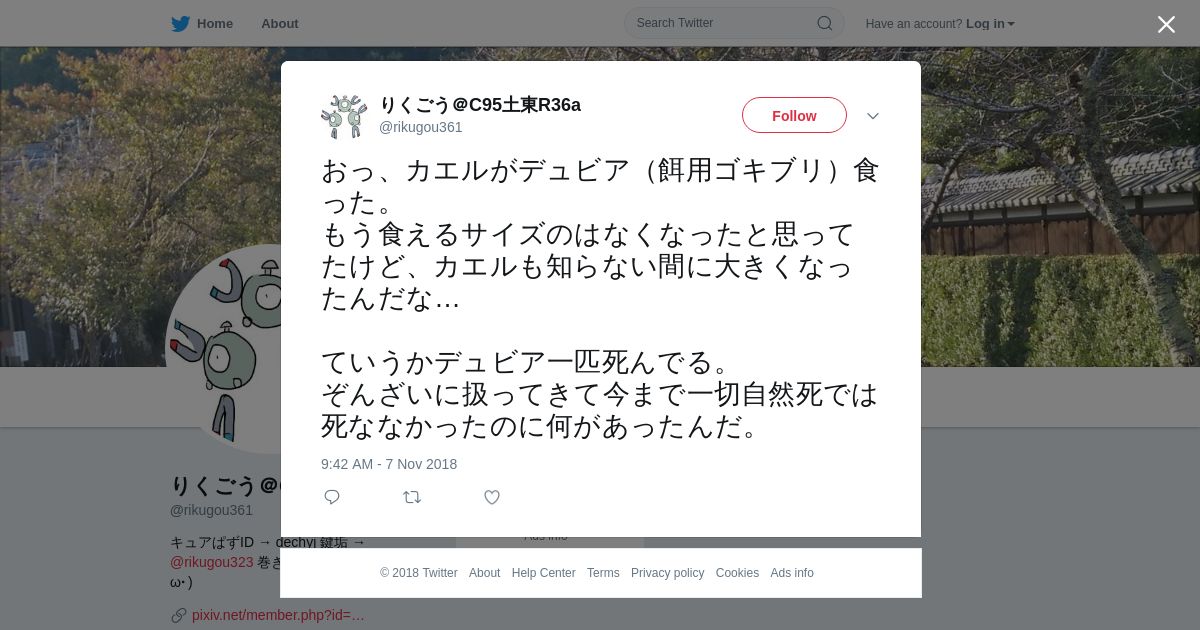Reply to the tweet via speech bubble icon
1200x630 pixels.
332,497
